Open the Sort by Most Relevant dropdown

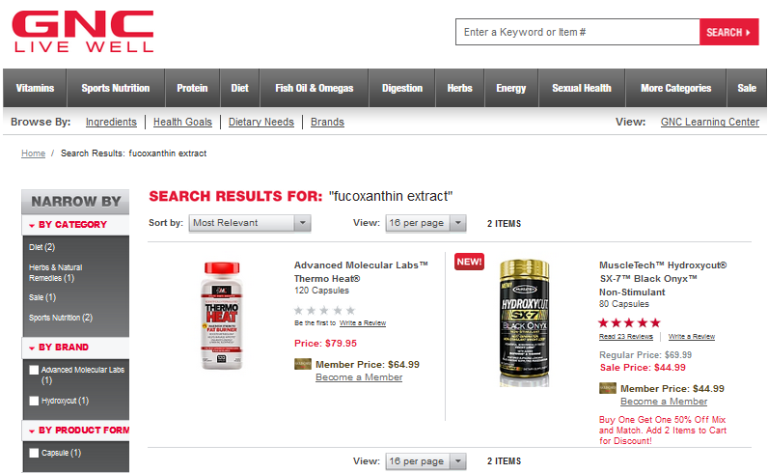250,223
